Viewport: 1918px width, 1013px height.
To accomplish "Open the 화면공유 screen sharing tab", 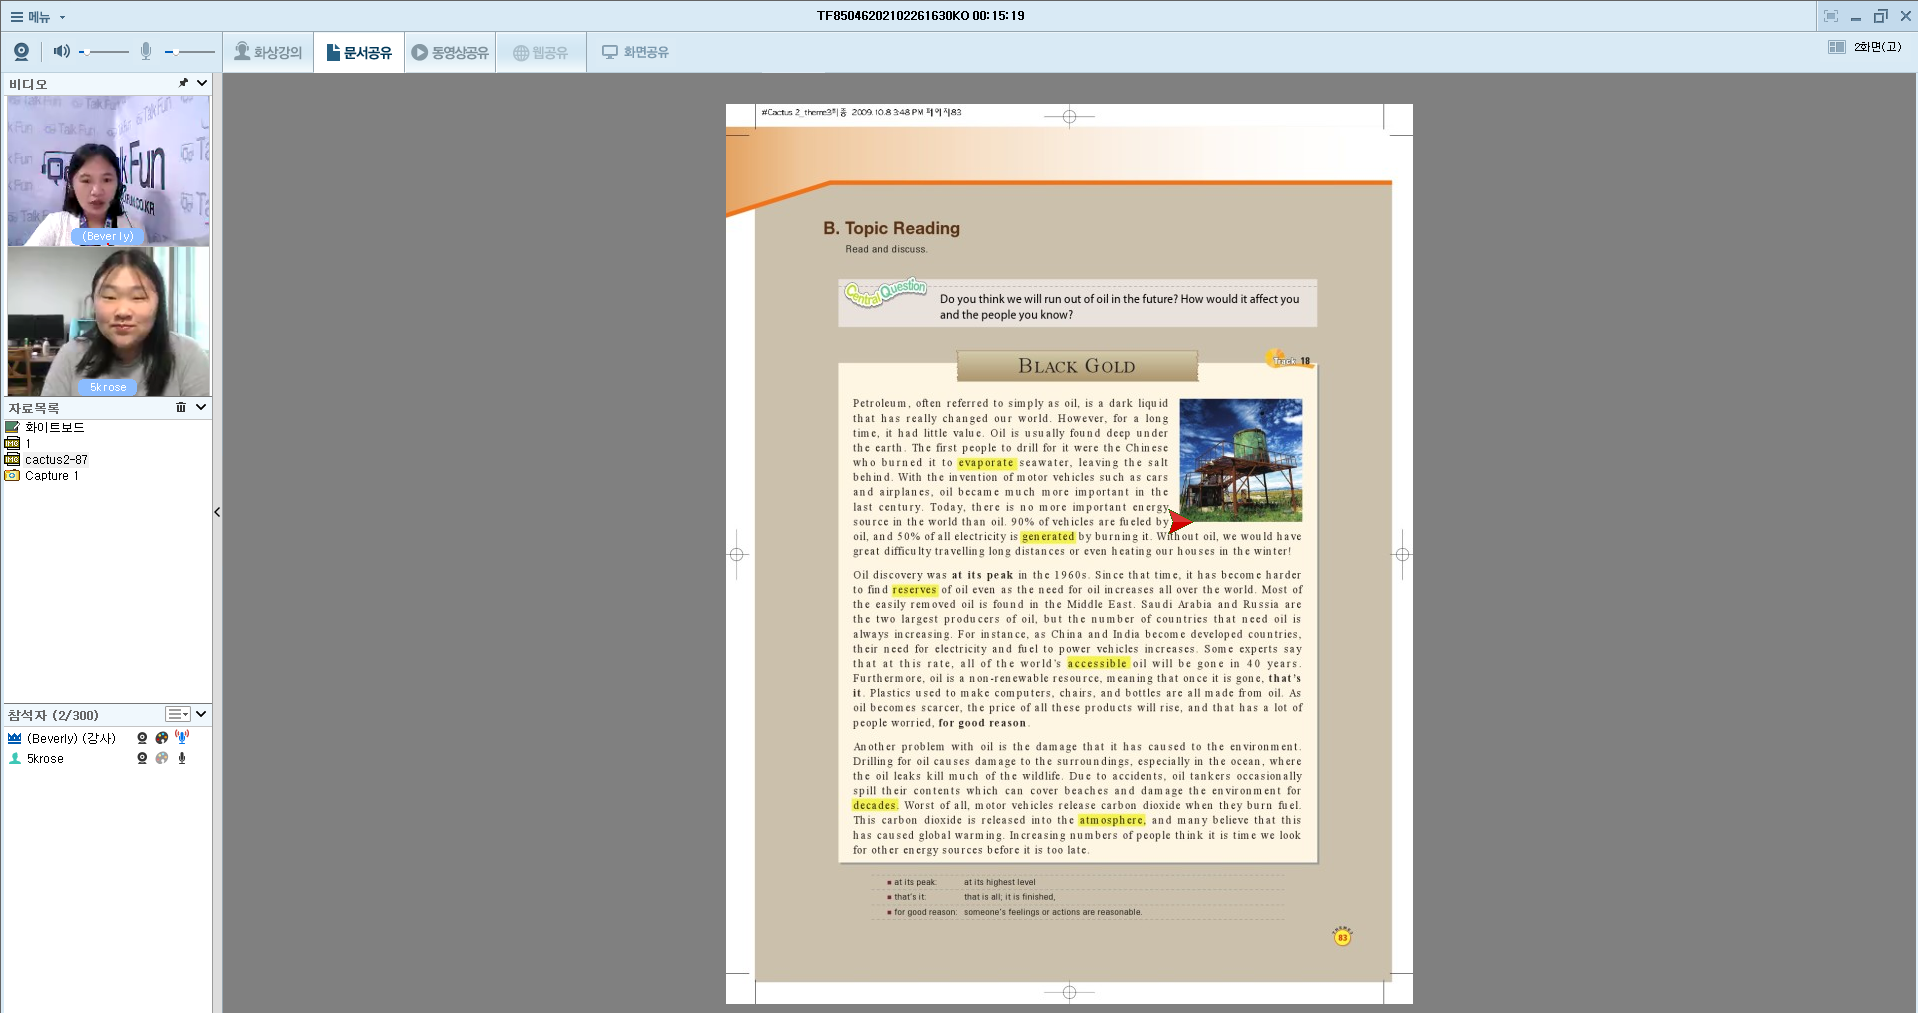I will 635,52.
